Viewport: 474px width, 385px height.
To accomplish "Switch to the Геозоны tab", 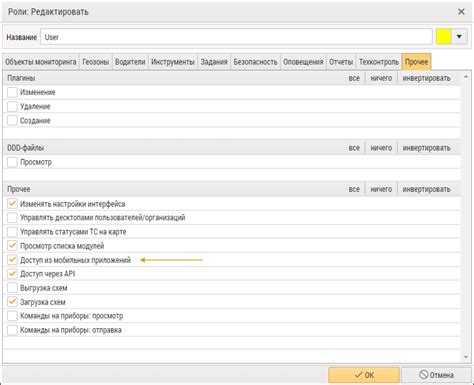I will [96, 62].
